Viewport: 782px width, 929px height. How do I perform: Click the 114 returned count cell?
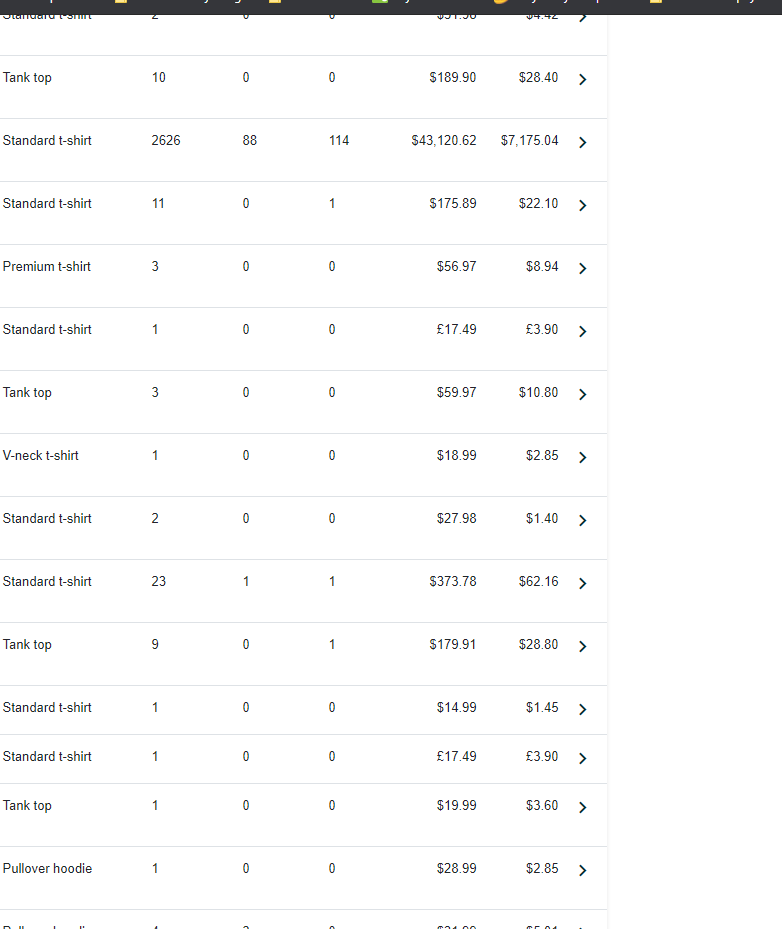(x=339, y=140)
